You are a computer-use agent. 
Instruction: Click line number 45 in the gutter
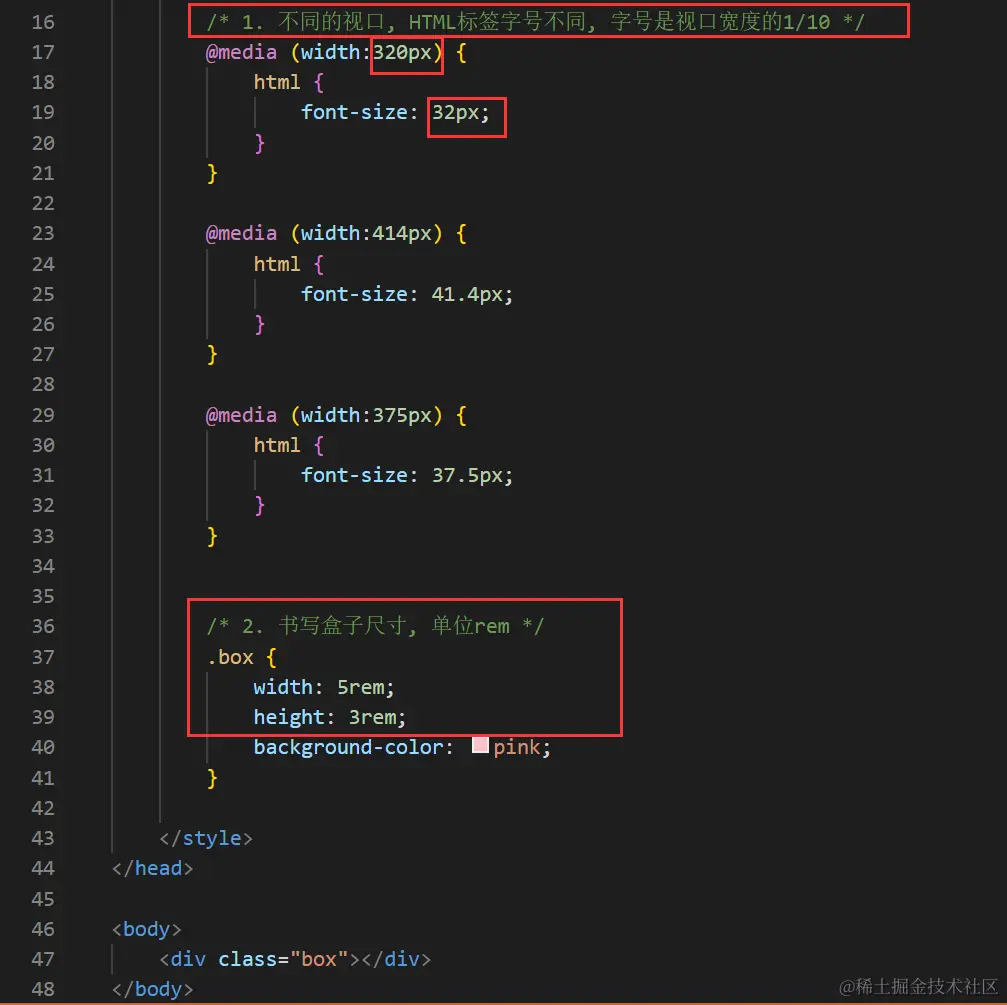pos(43,899)
